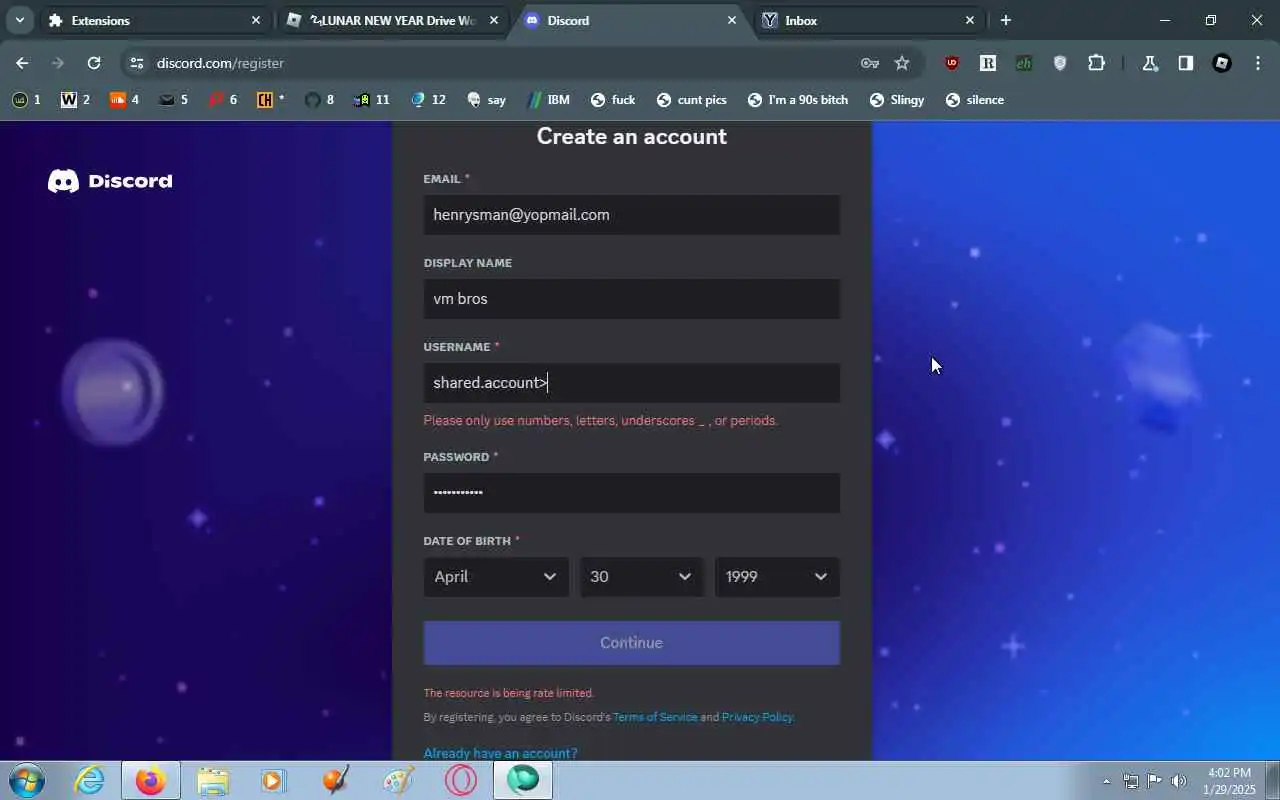This screenshot has width=1280, height=800.
Task: Open the mail bookmark labeled 5
Action: pos(173,100)
